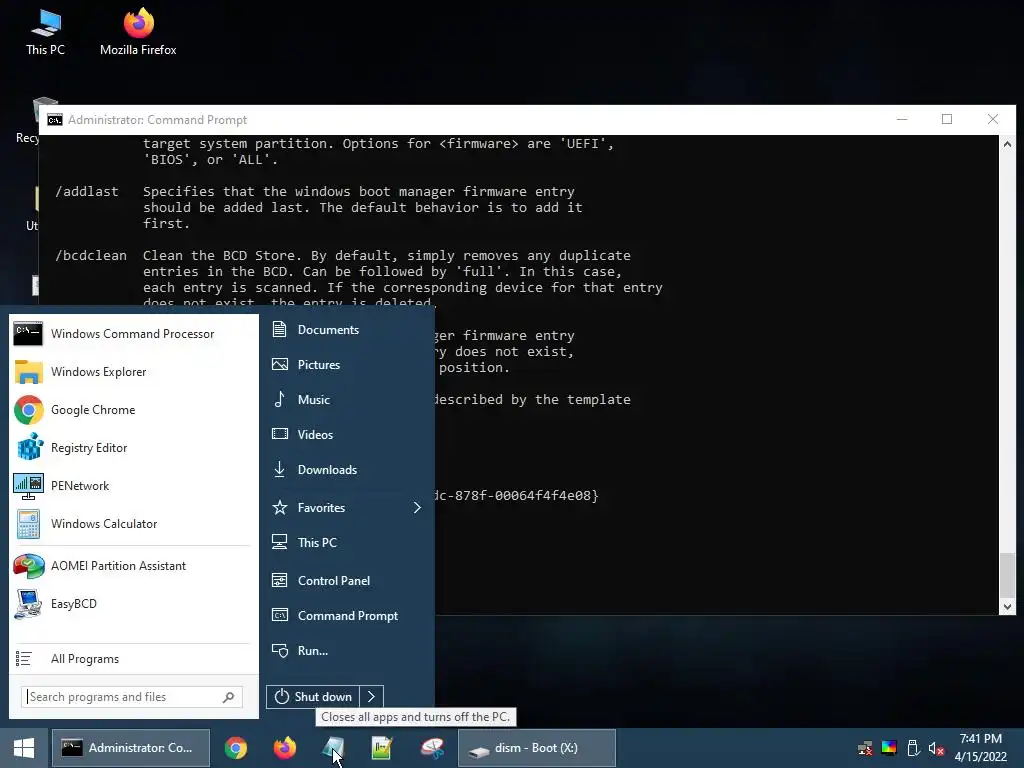Open Firefox from the taskbar
1024x768 pixels.
tap(285, 748)
